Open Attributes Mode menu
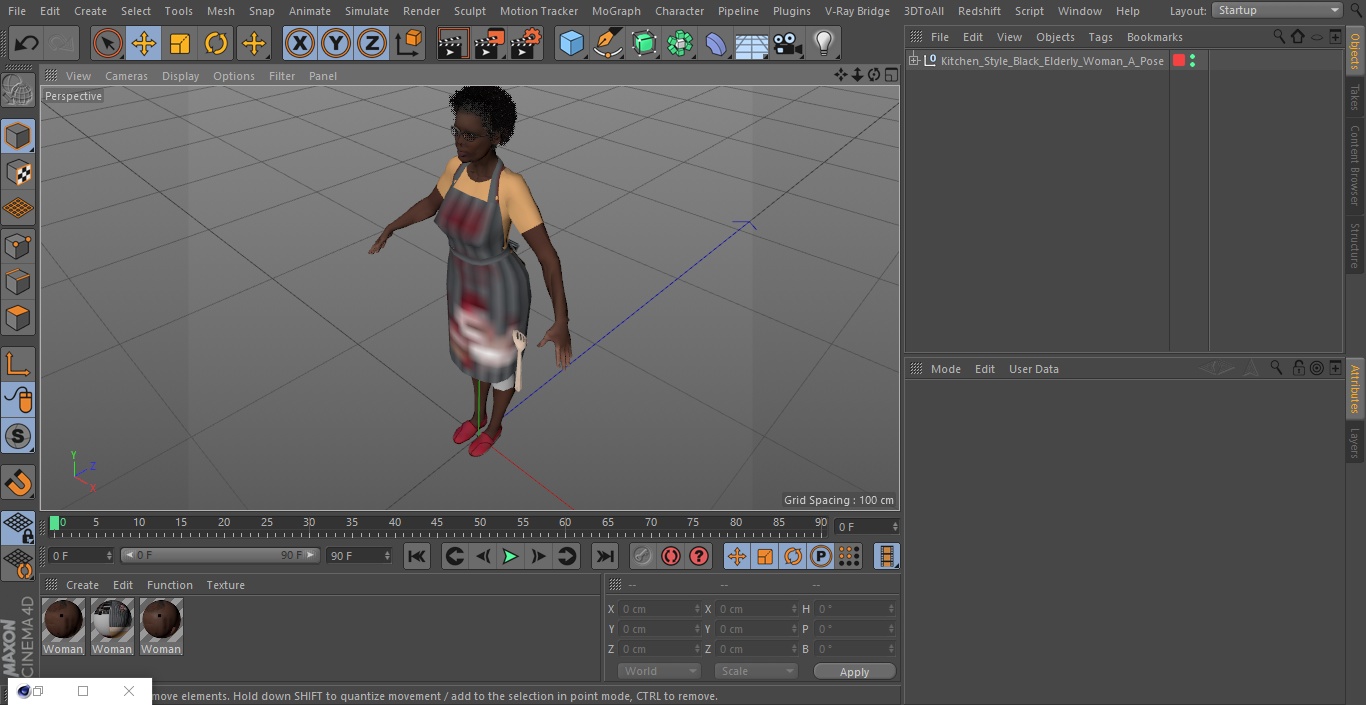 point(945,369)
